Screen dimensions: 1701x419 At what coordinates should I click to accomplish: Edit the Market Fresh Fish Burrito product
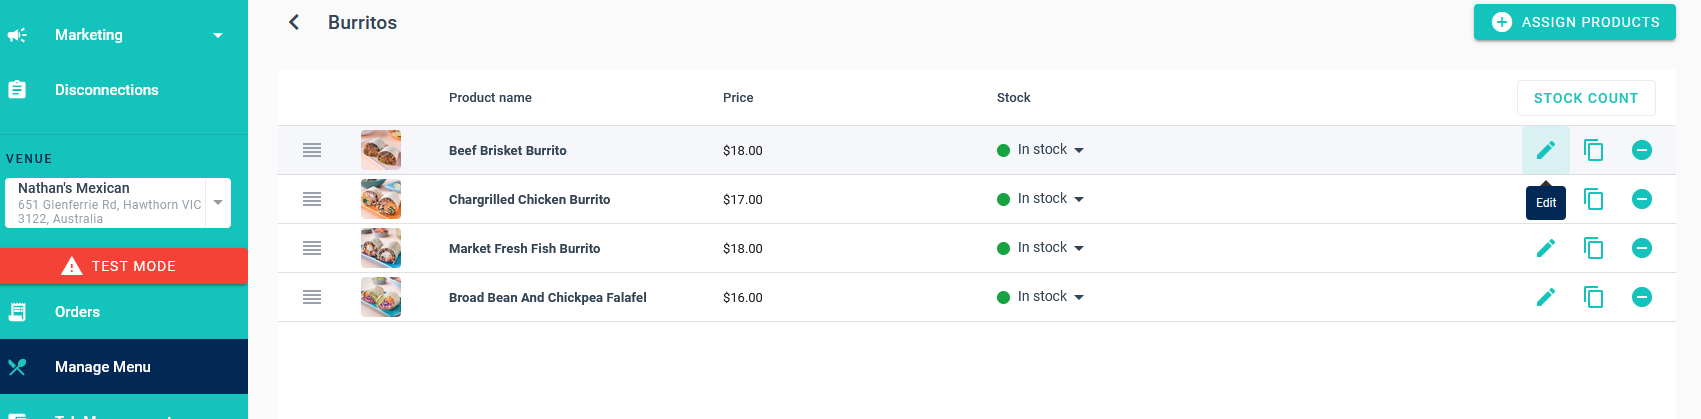(1545, 248)
